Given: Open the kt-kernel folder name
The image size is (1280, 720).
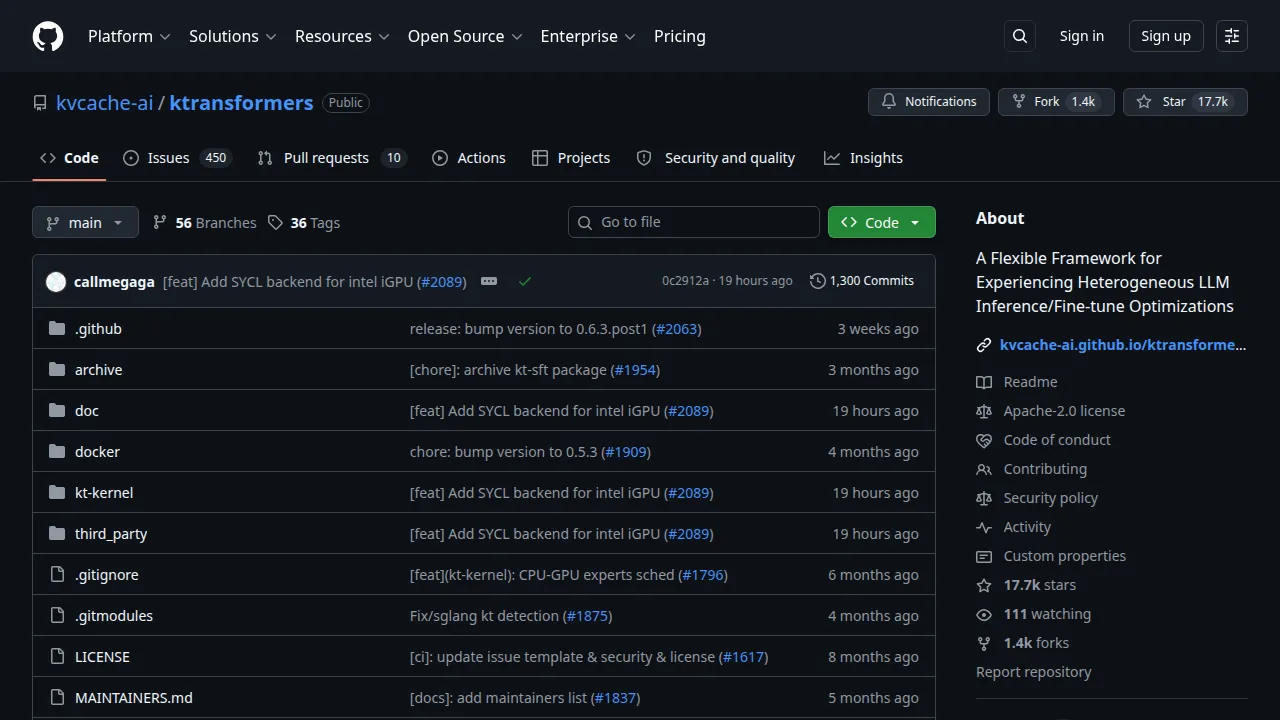Looking at the screenshot, I should click(104, 493).
